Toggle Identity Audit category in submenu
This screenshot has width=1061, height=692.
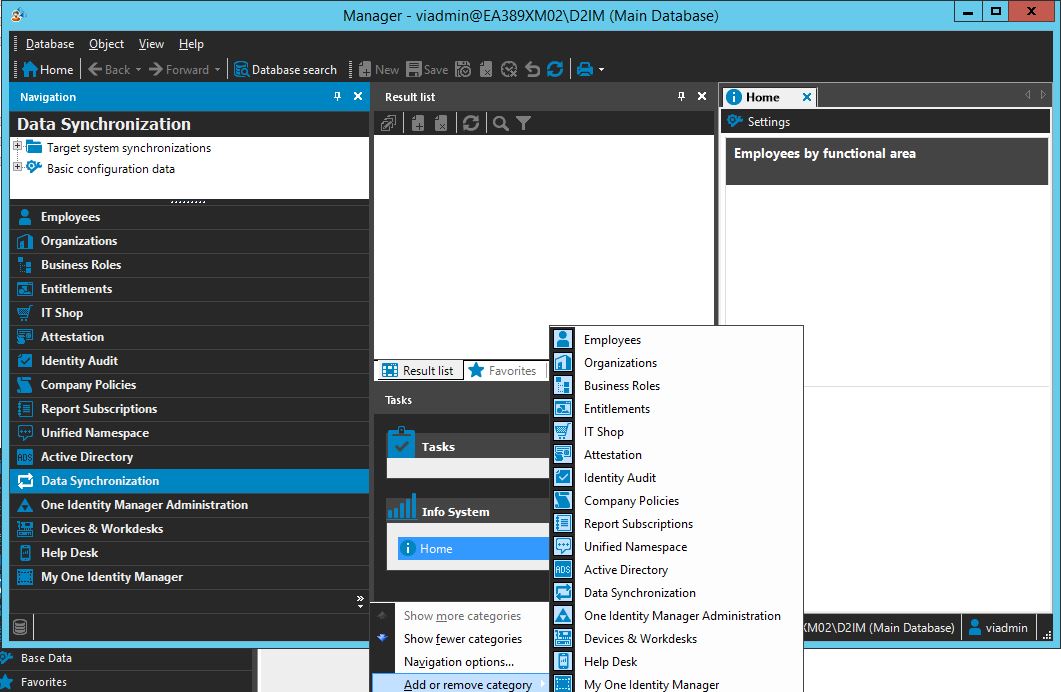tap(677, 478)
